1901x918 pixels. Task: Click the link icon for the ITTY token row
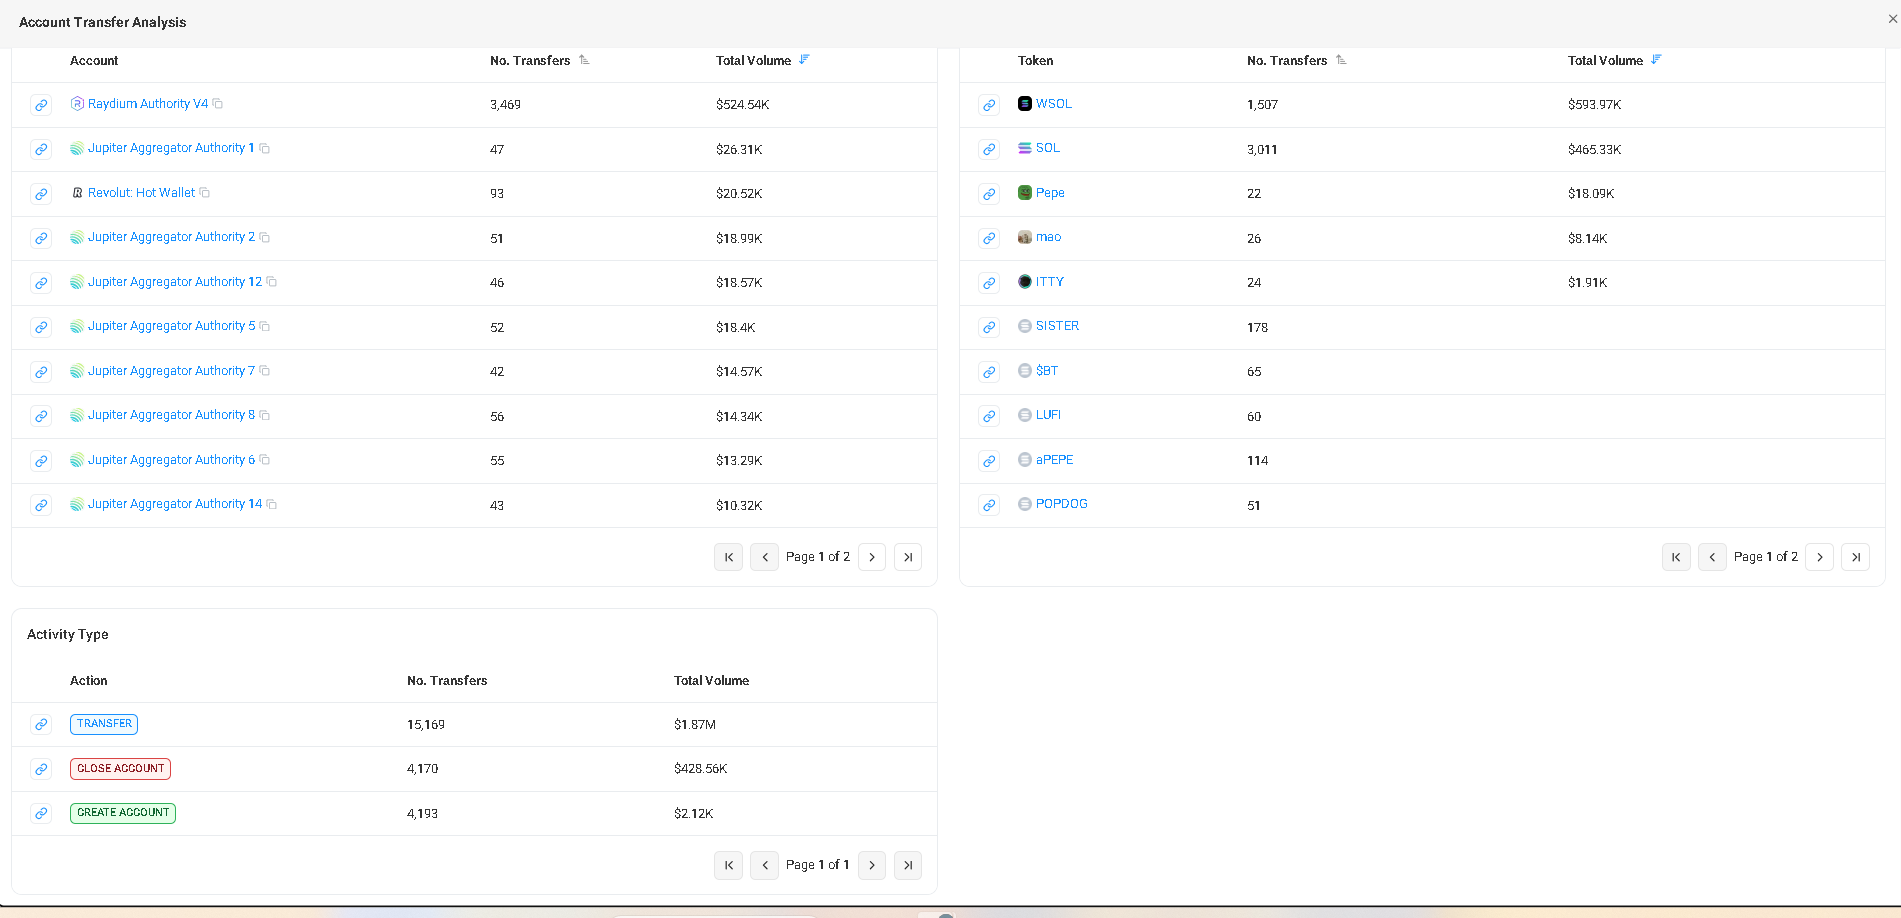point(989,283)
